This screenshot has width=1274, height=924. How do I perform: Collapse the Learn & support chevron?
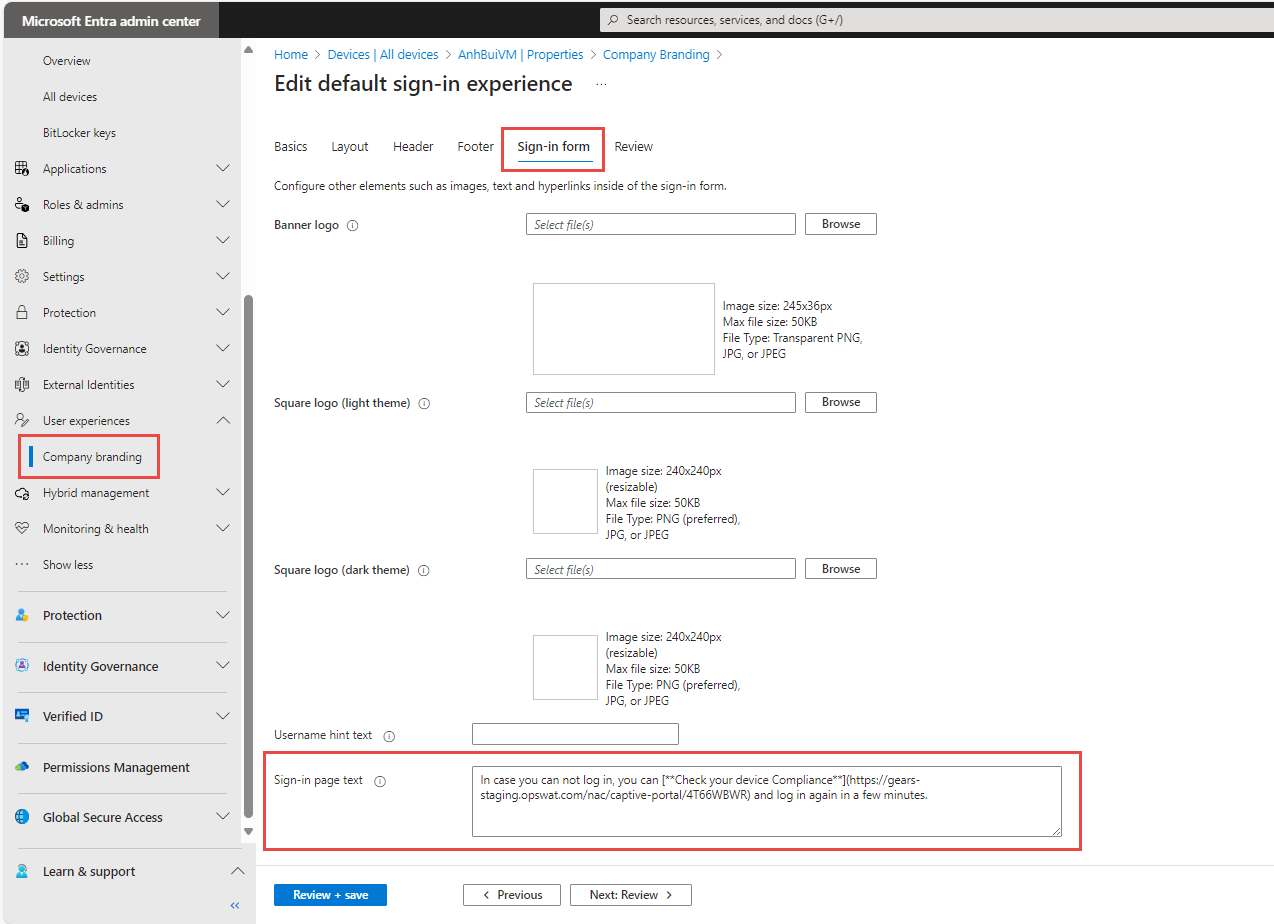pyautogui.click(x=237, y=871)
